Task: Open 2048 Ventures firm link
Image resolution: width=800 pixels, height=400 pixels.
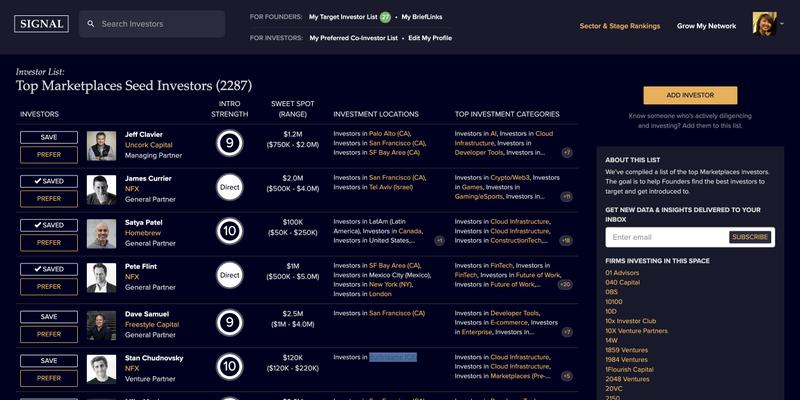Action: 627,379
